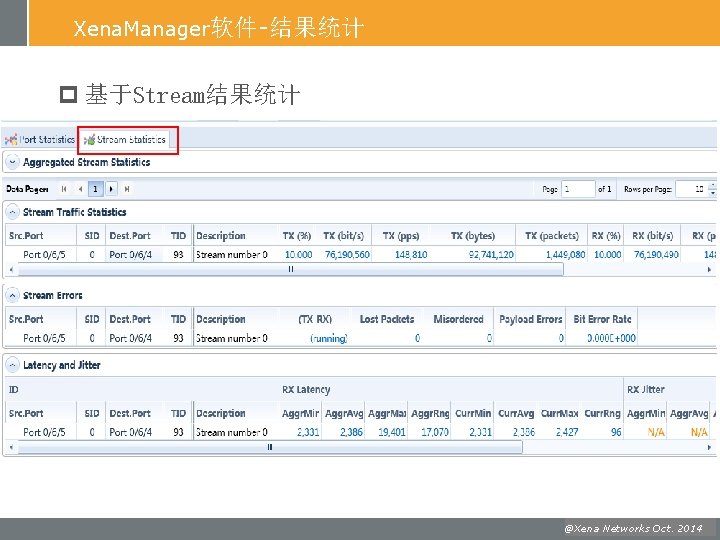Click the Latency and Jitter horizontal scrollbar thumb
720x540 pixels.
(x=270, y=447)
